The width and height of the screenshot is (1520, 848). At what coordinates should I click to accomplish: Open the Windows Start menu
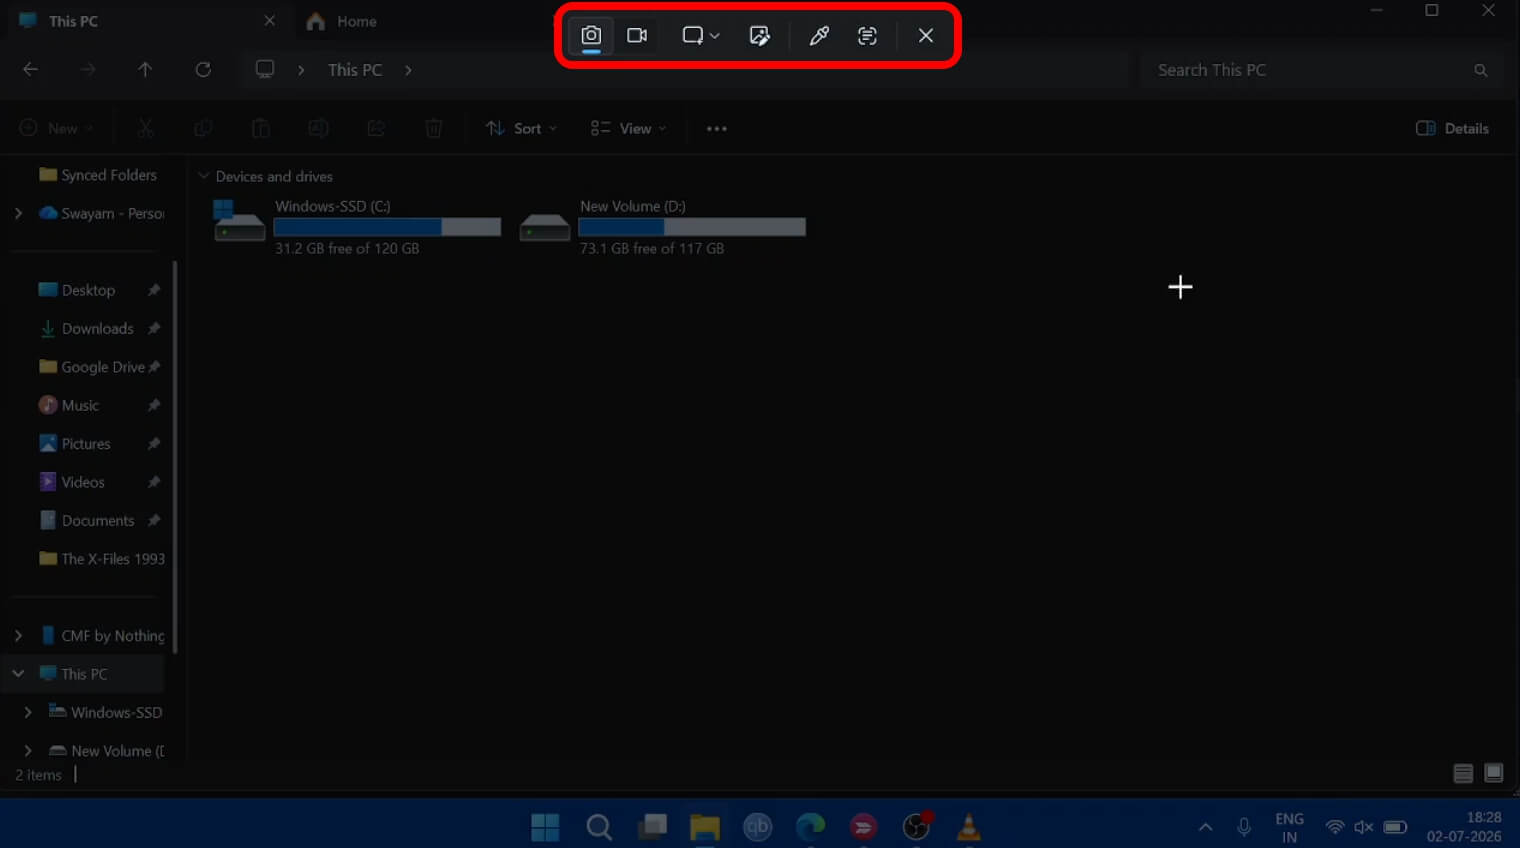point(545,827)
